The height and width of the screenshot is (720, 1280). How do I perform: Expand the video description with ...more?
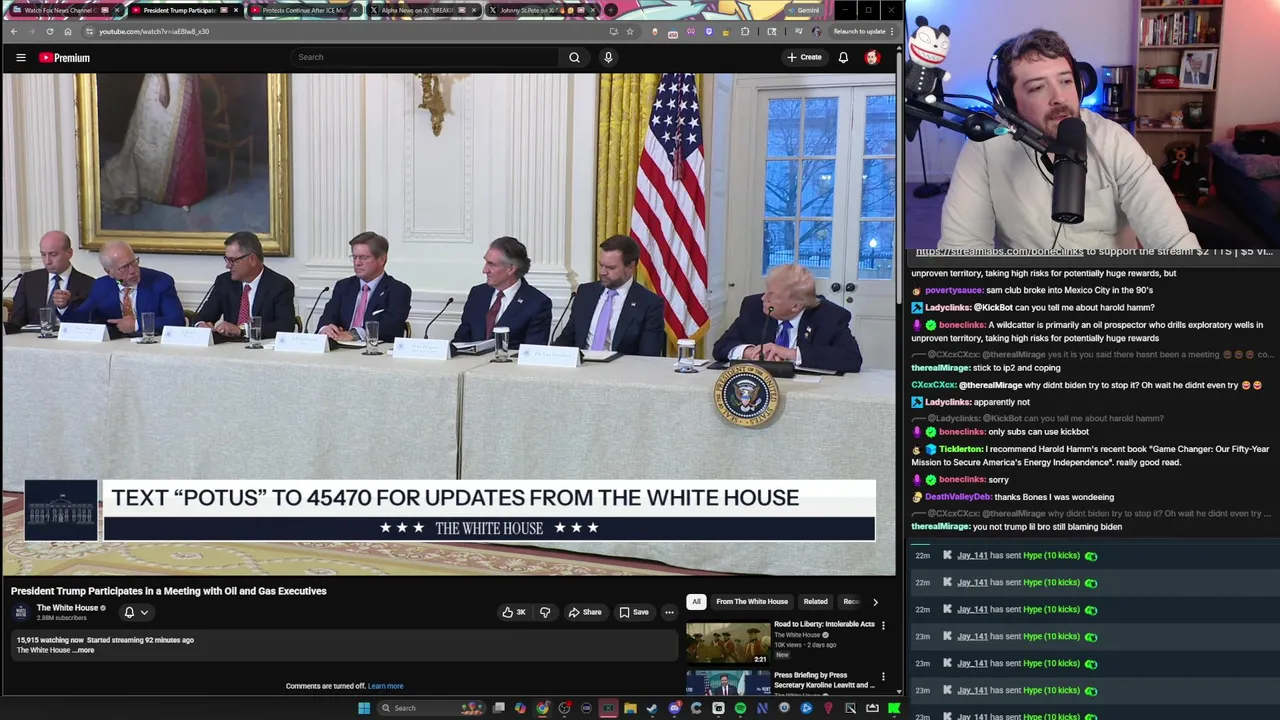(85, 650)
